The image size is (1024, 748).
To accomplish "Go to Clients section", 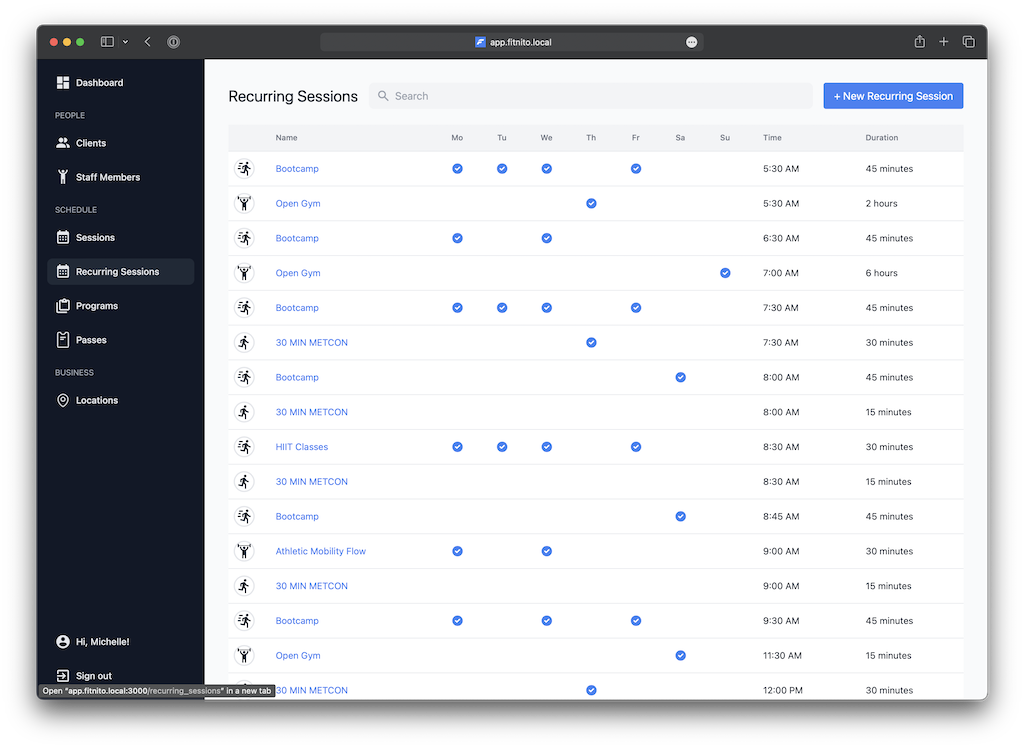I will point(121,143).
